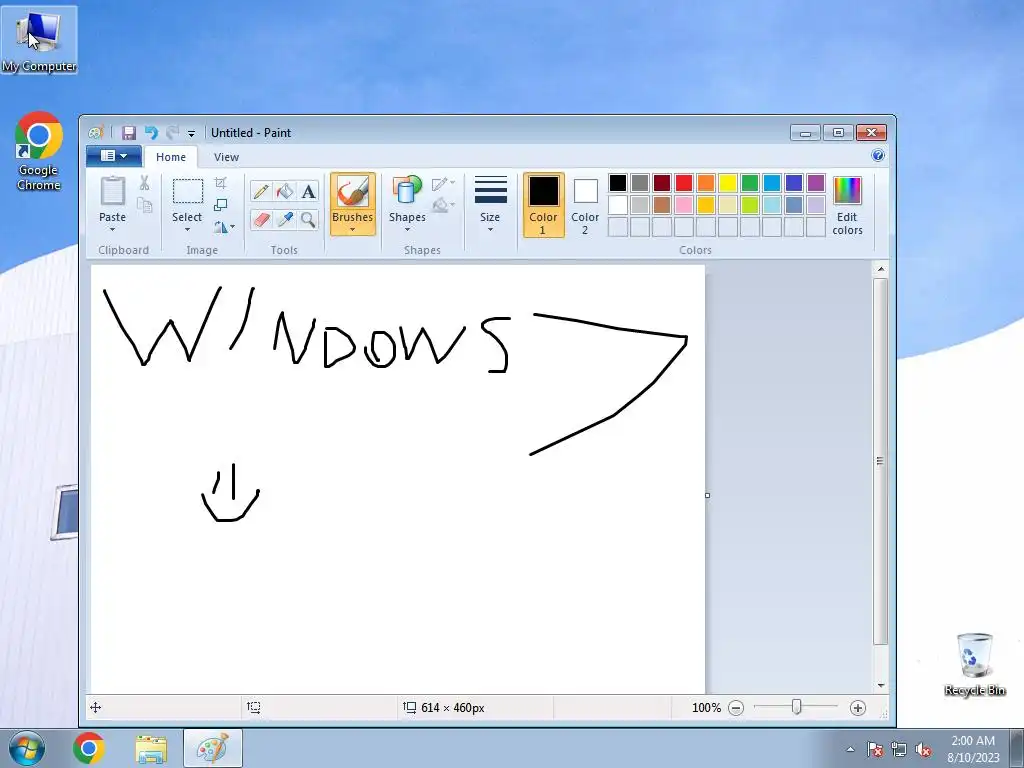Select the Fill with color bucket tool

285,191
